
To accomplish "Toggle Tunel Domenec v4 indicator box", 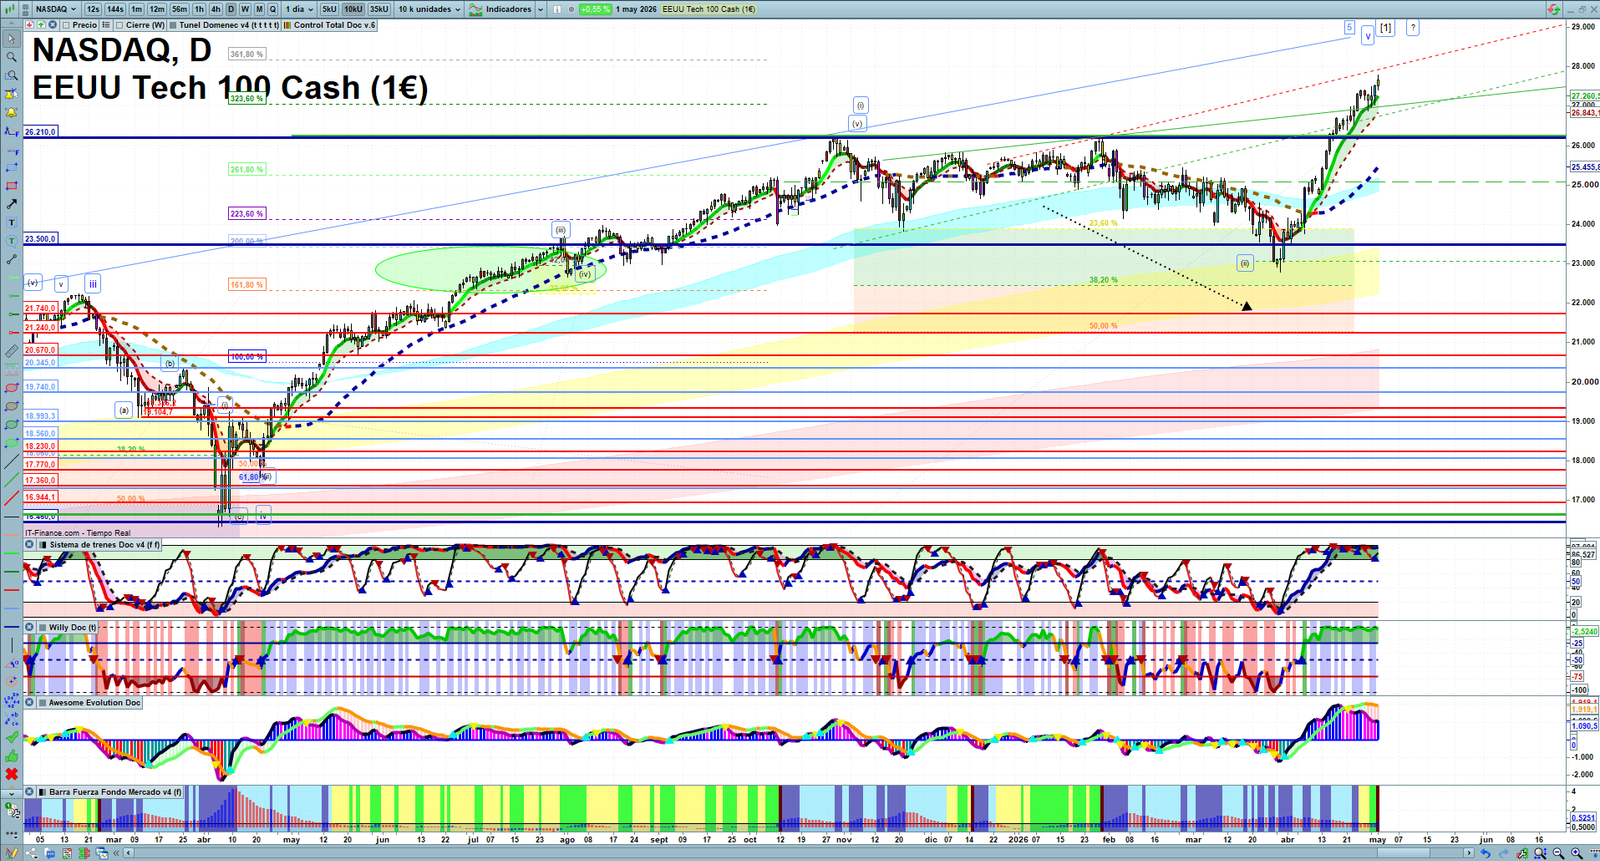I will point(173,25).
